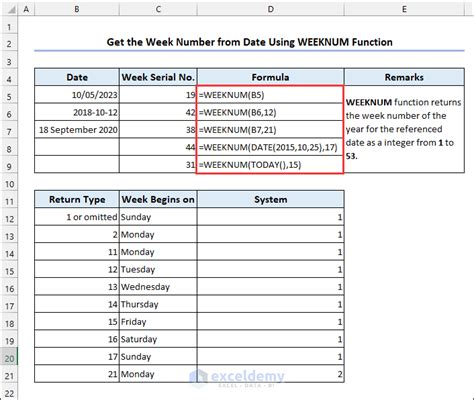Select return type 13 cell

pos(77,287)
